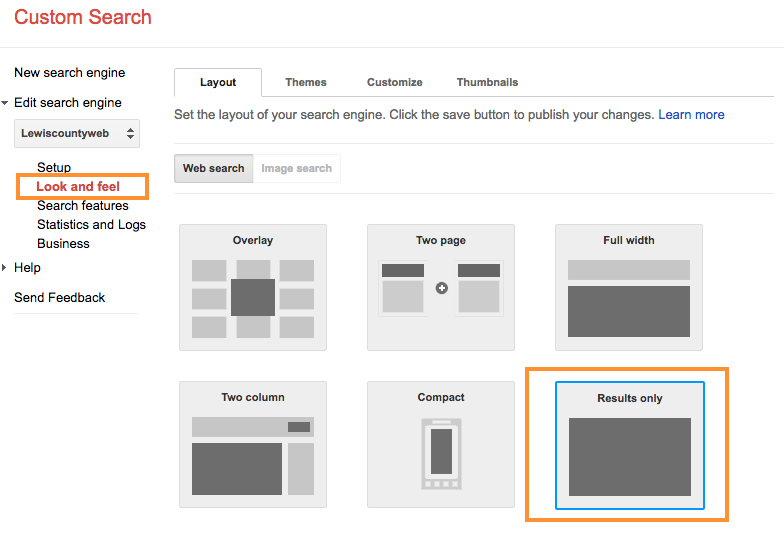
Task: Expand the Help section arrow
Action: tap(4, 268)
